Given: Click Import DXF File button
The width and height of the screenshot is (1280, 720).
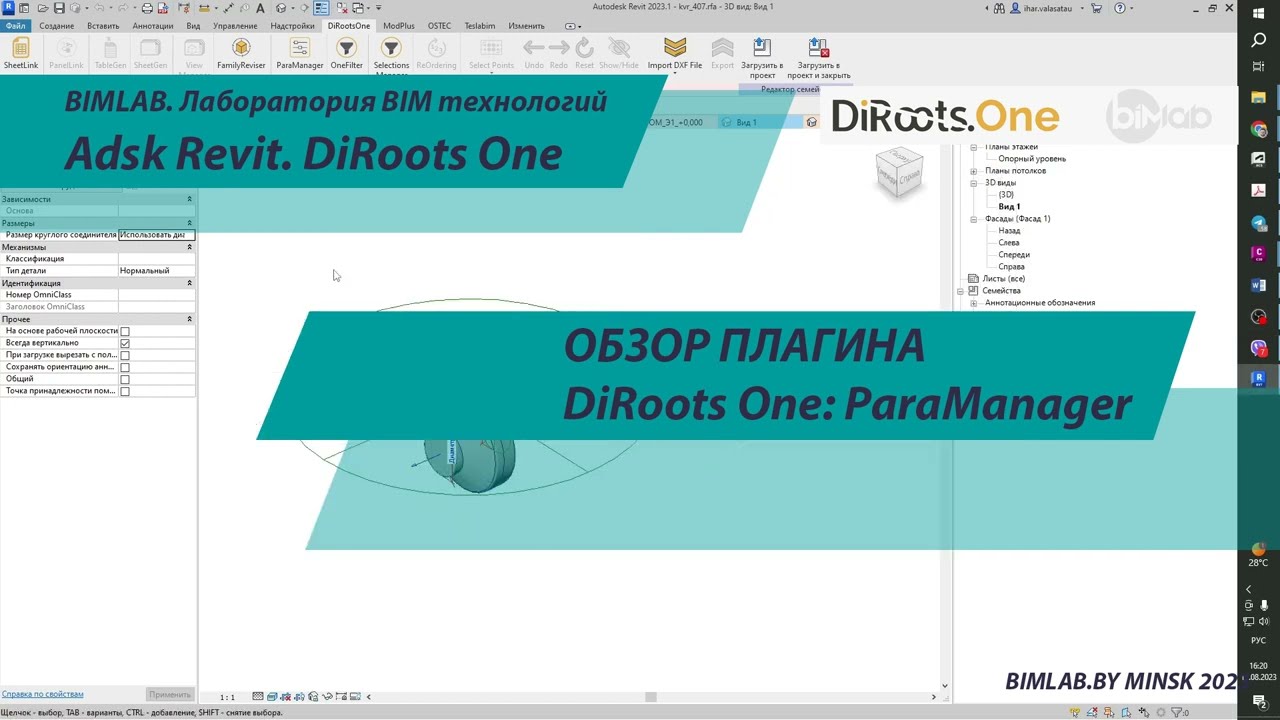Looking at the screenshot, I should pyautogui.click(x=675, y=54).
